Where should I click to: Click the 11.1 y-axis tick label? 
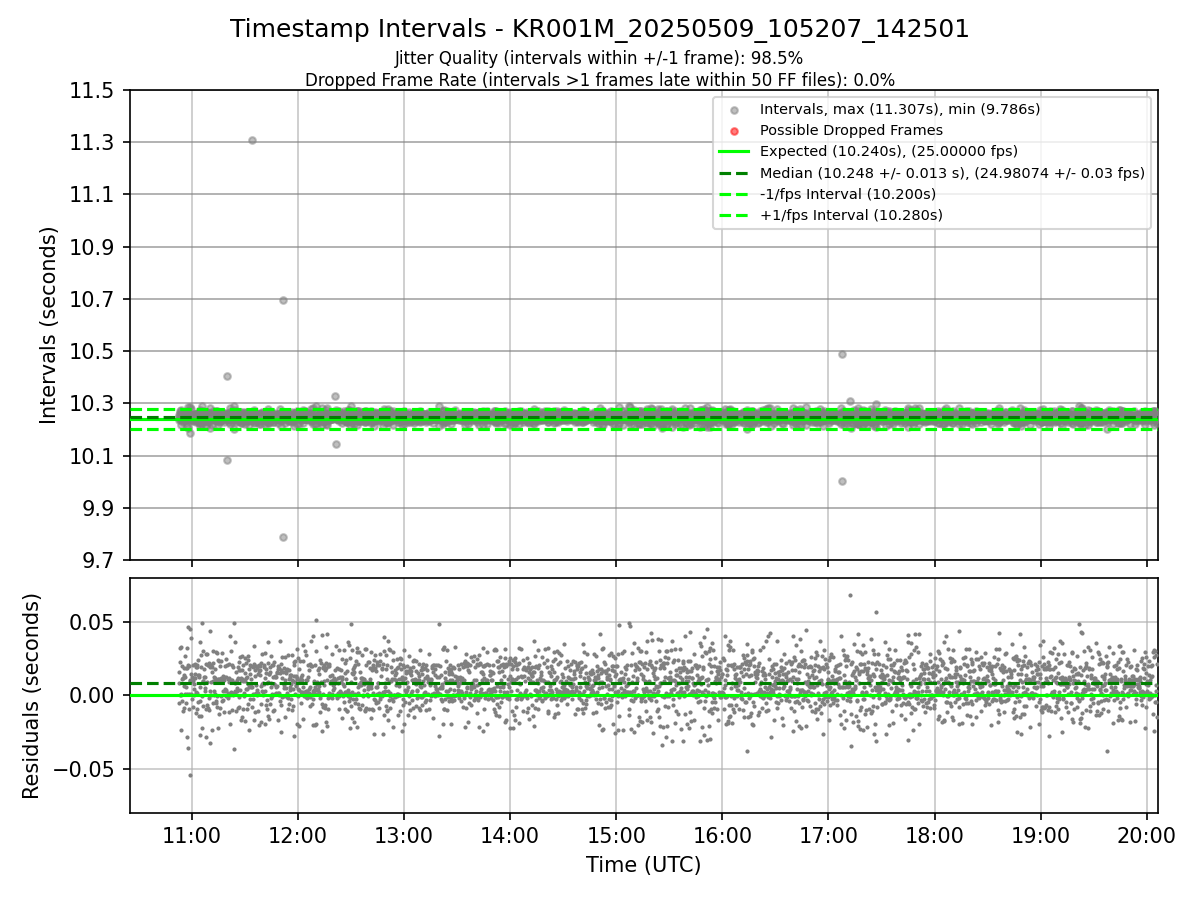coord(94,194)
